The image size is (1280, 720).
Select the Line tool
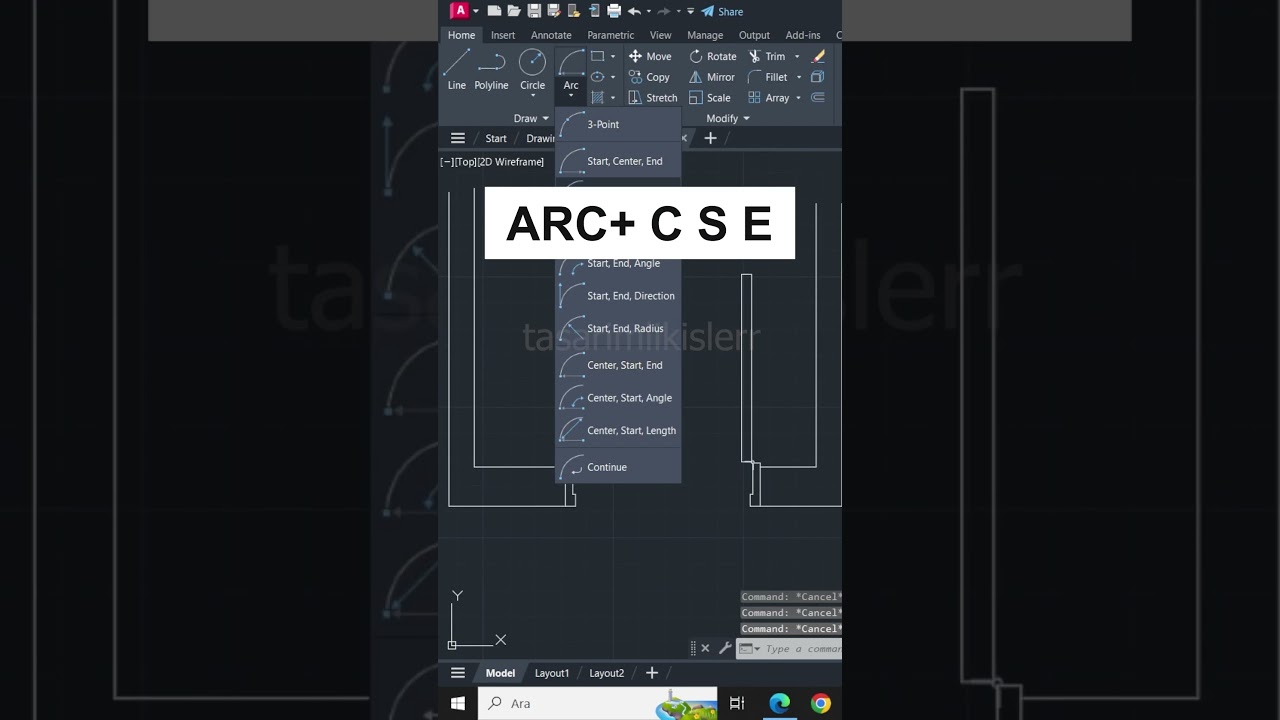pyautogui.click(x=456, y=70)
